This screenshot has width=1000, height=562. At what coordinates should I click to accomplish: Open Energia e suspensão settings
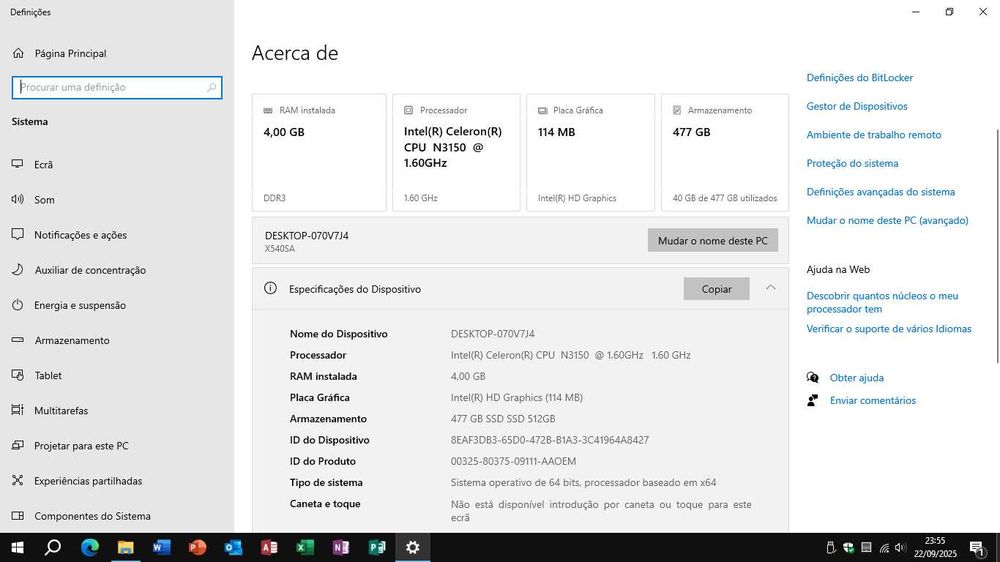[x=80, y=305]
